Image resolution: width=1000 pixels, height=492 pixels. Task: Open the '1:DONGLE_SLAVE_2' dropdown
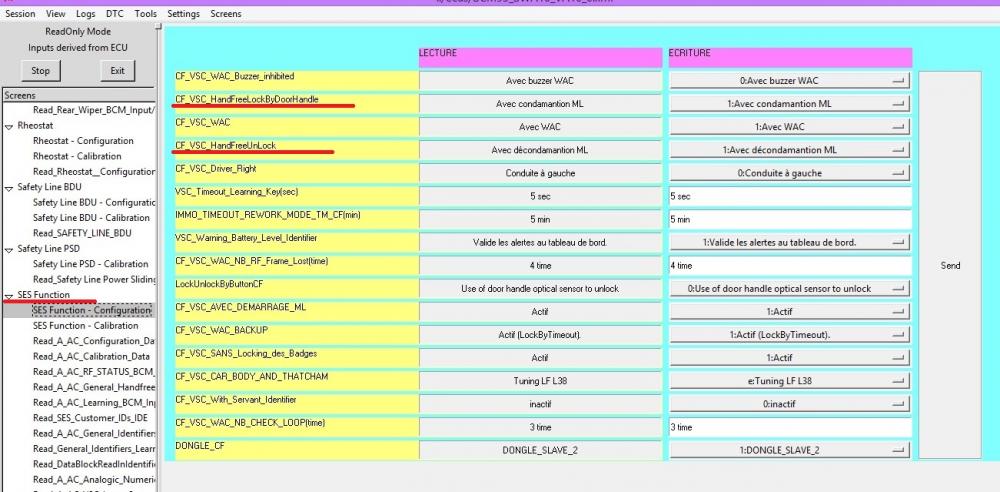(790, 451)
